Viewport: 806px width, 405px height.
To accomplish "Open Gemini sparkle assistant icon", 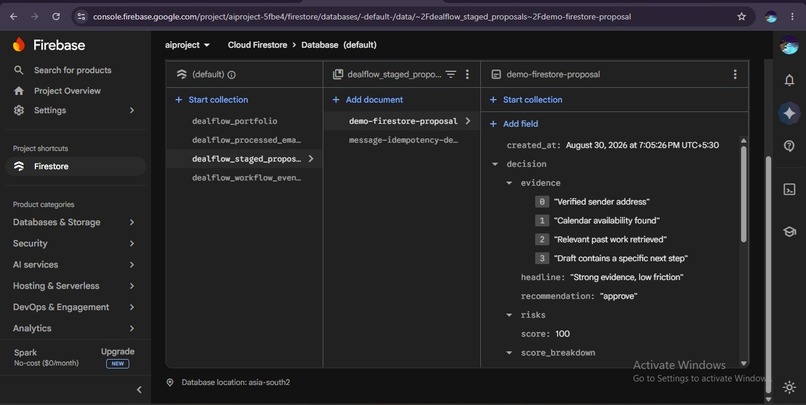I will (x=789, y=113).
